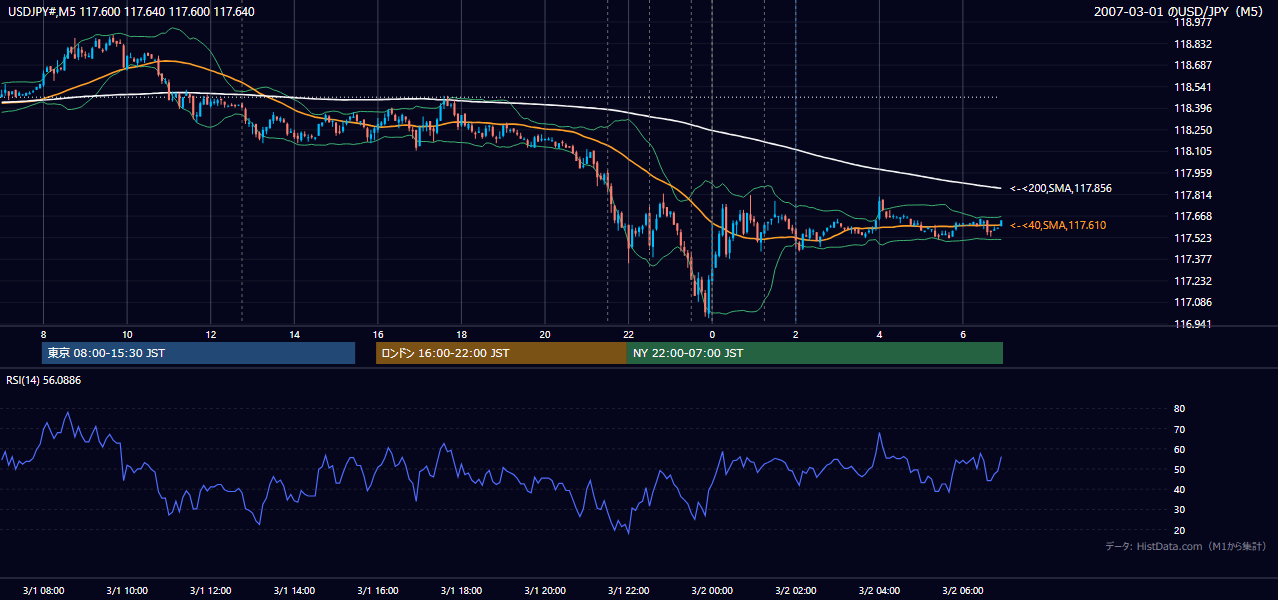Click hour tick 0 on price chart axis

coord(712,334)
